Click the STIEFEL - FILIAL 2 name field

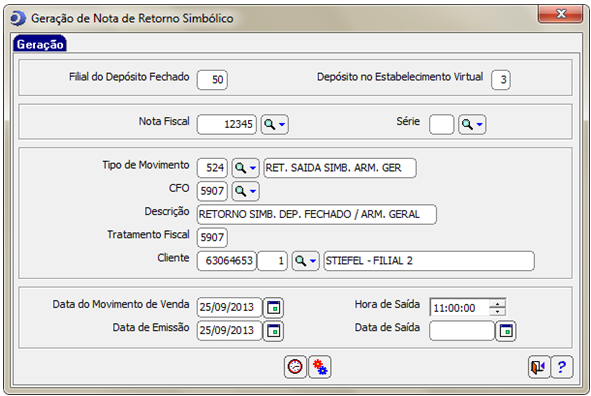point(429,261)
